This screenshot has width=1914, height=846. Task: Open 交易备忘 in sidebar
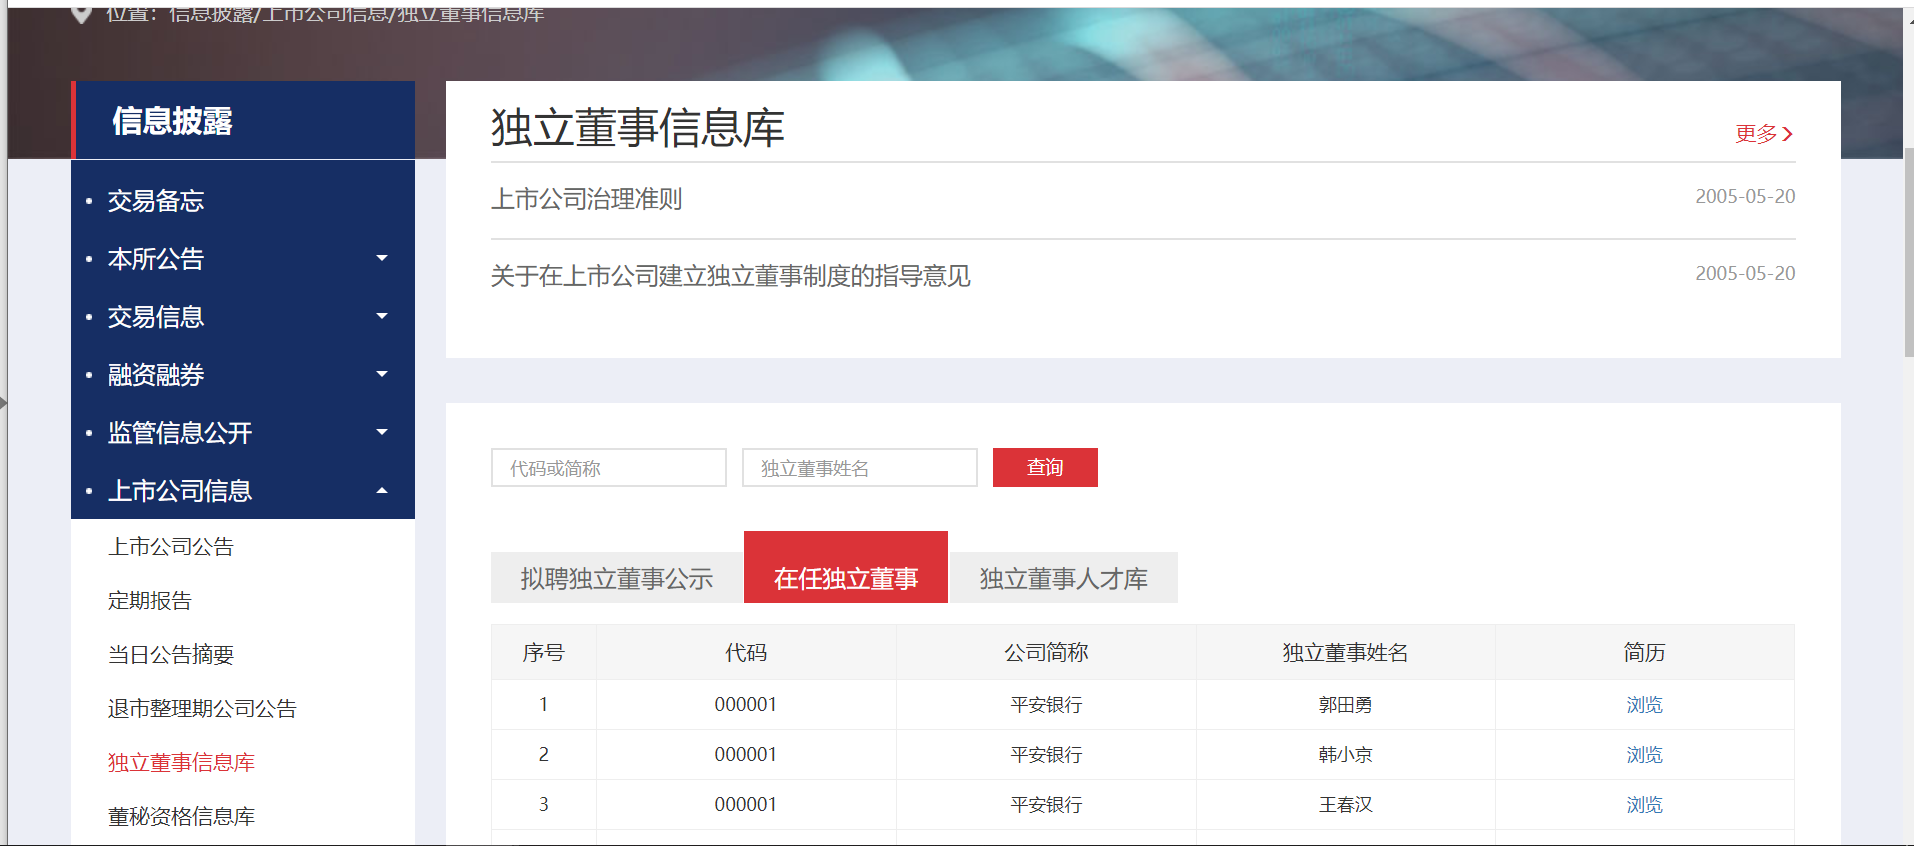coord(156,201)
